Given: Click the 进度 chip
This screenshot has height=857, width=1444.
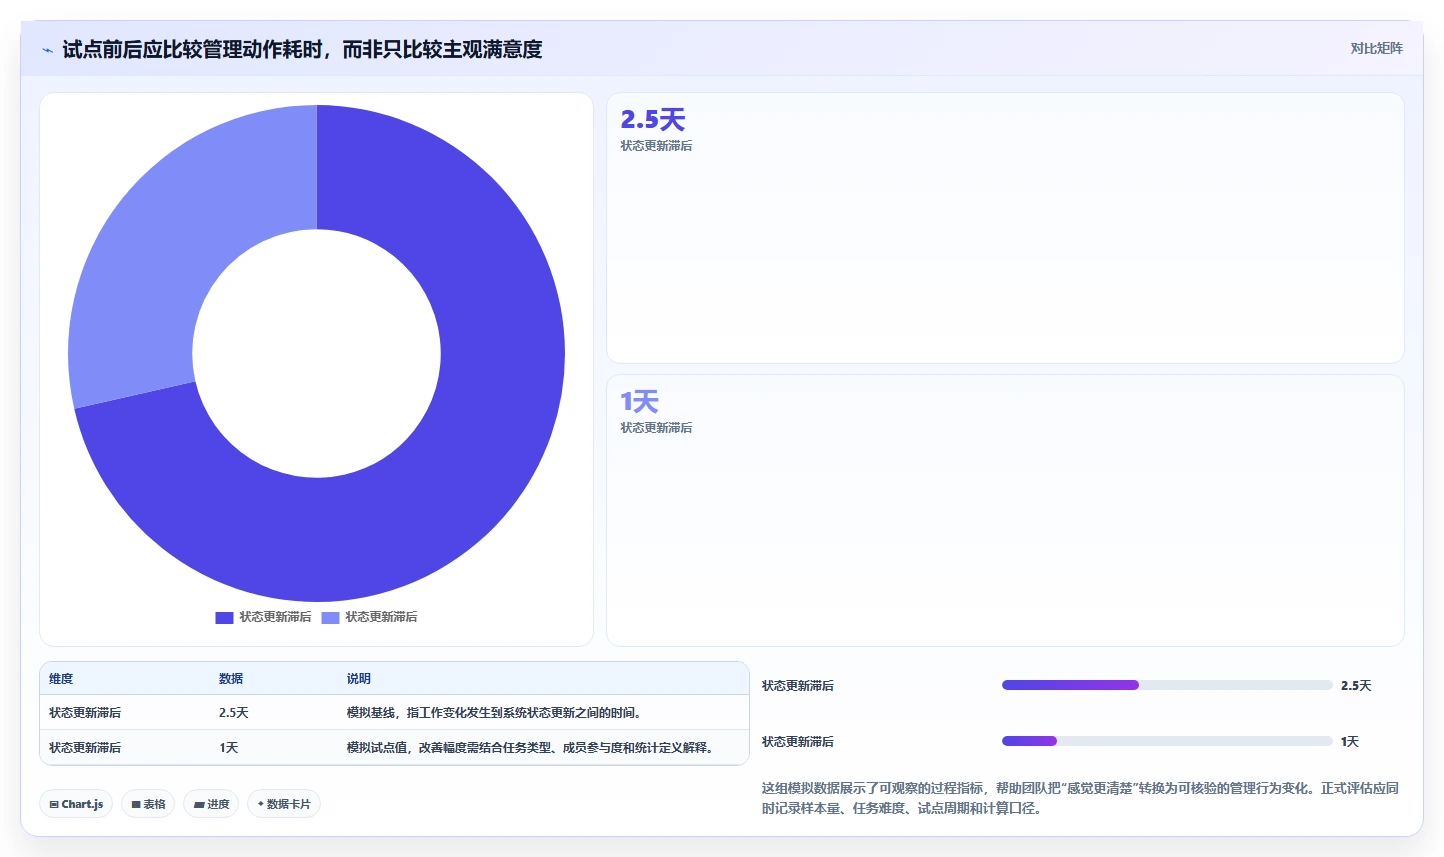Looking at the screenshot, I should click(211, 804).
